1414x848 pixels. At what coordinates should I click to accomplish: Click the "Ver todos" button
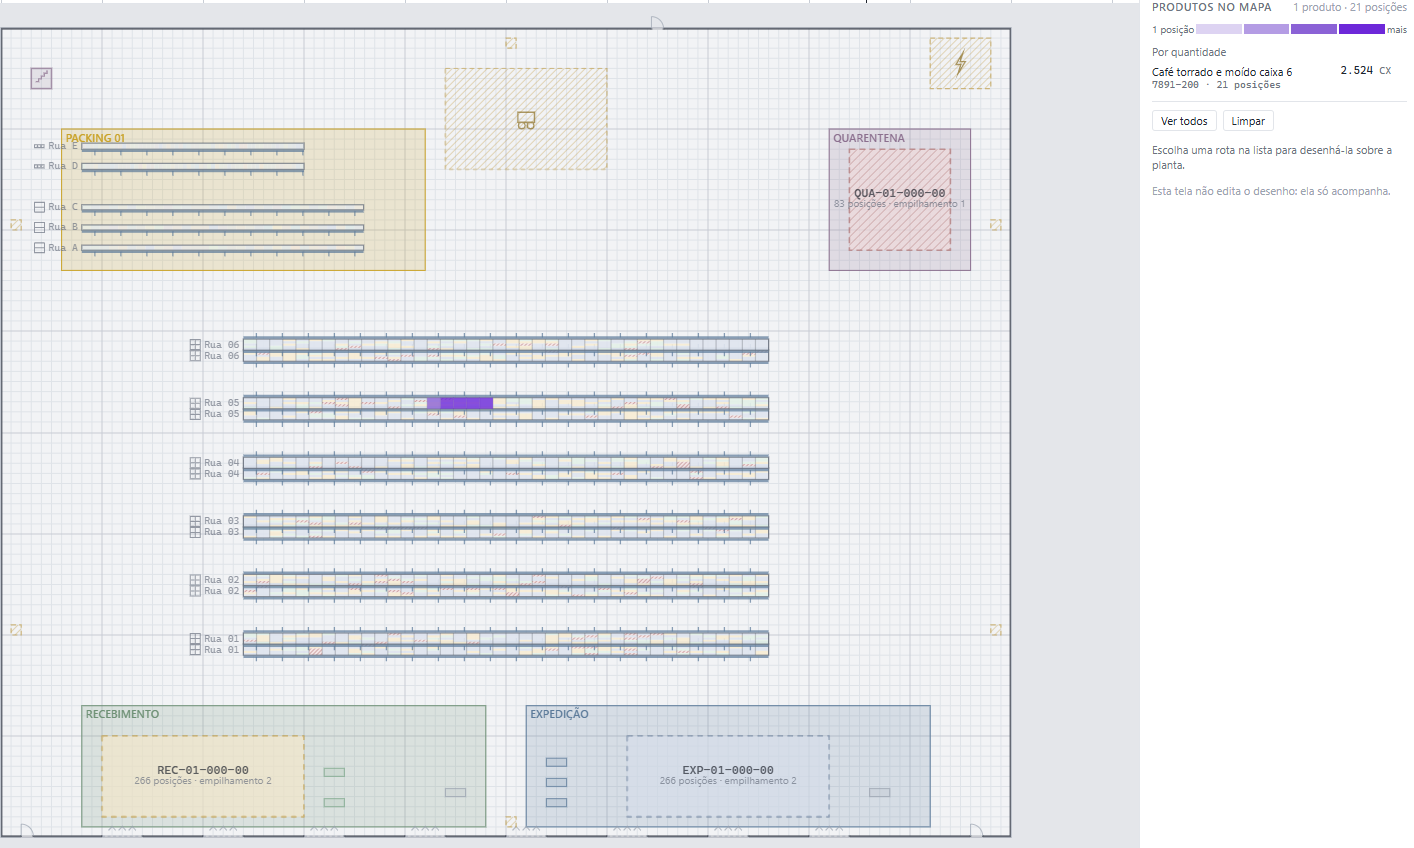coord(1184,121)
